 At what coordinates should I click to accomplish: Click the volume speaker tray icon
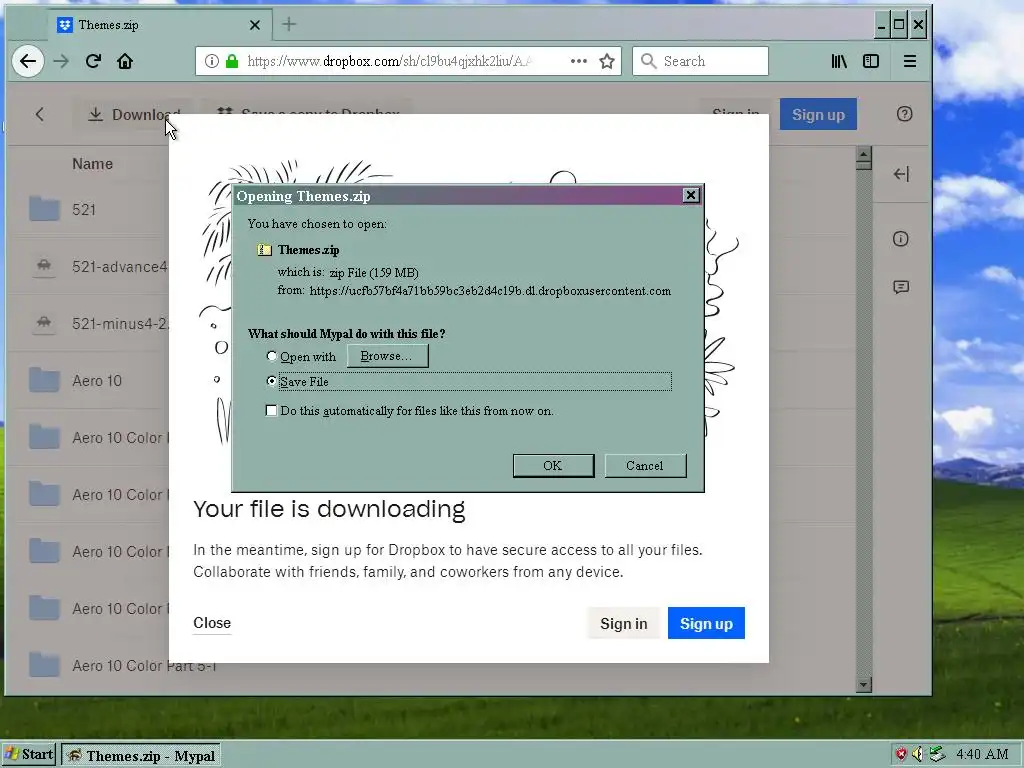918,755
